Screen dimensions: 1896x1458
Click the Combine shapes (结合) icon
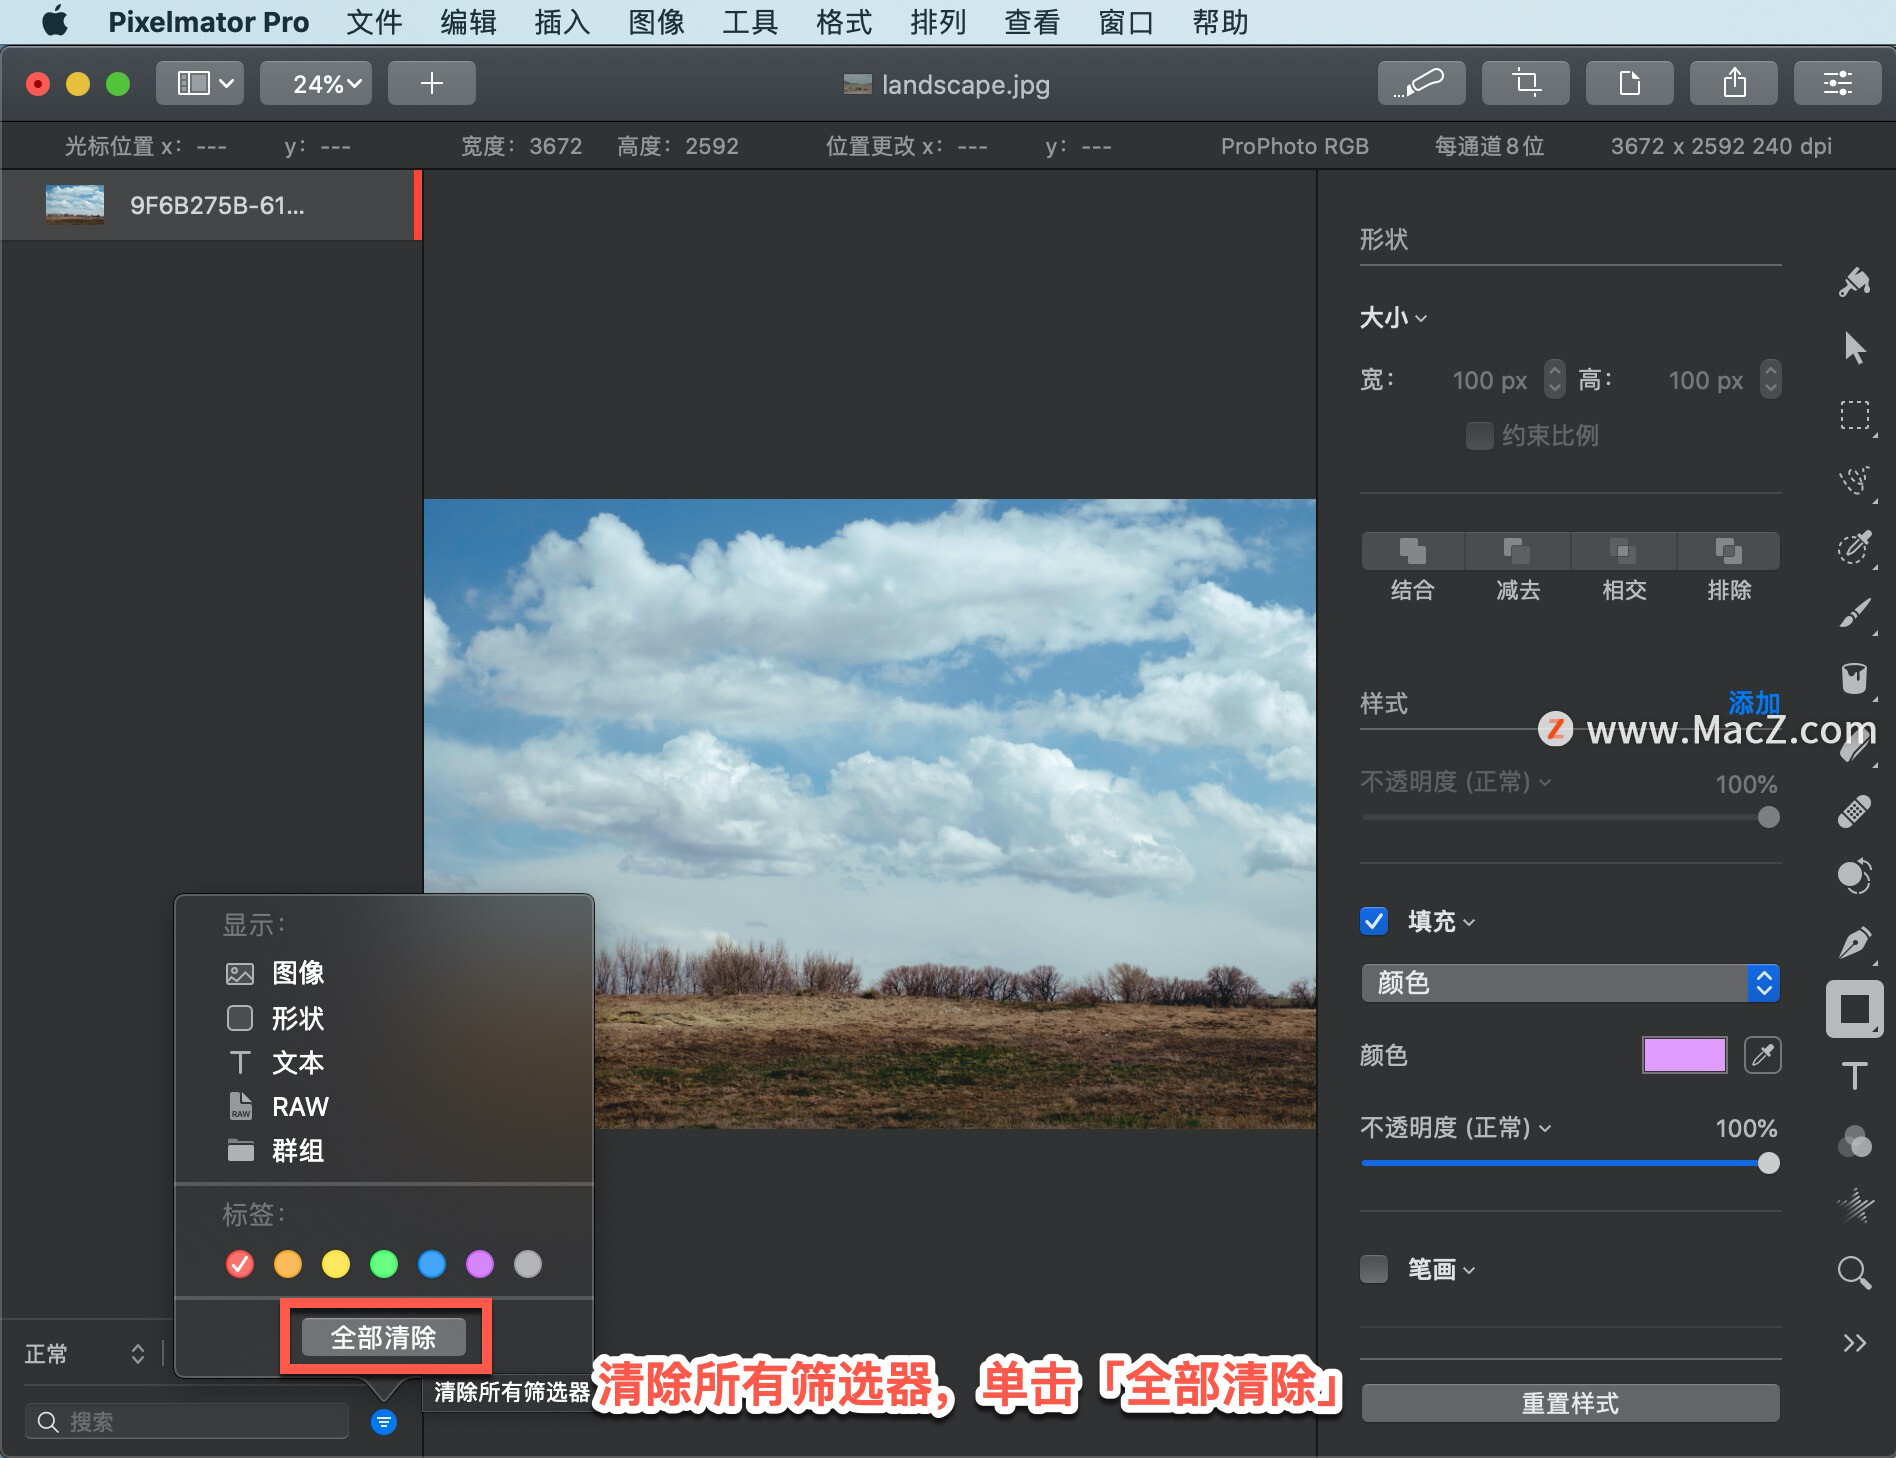pos(1412,551)
